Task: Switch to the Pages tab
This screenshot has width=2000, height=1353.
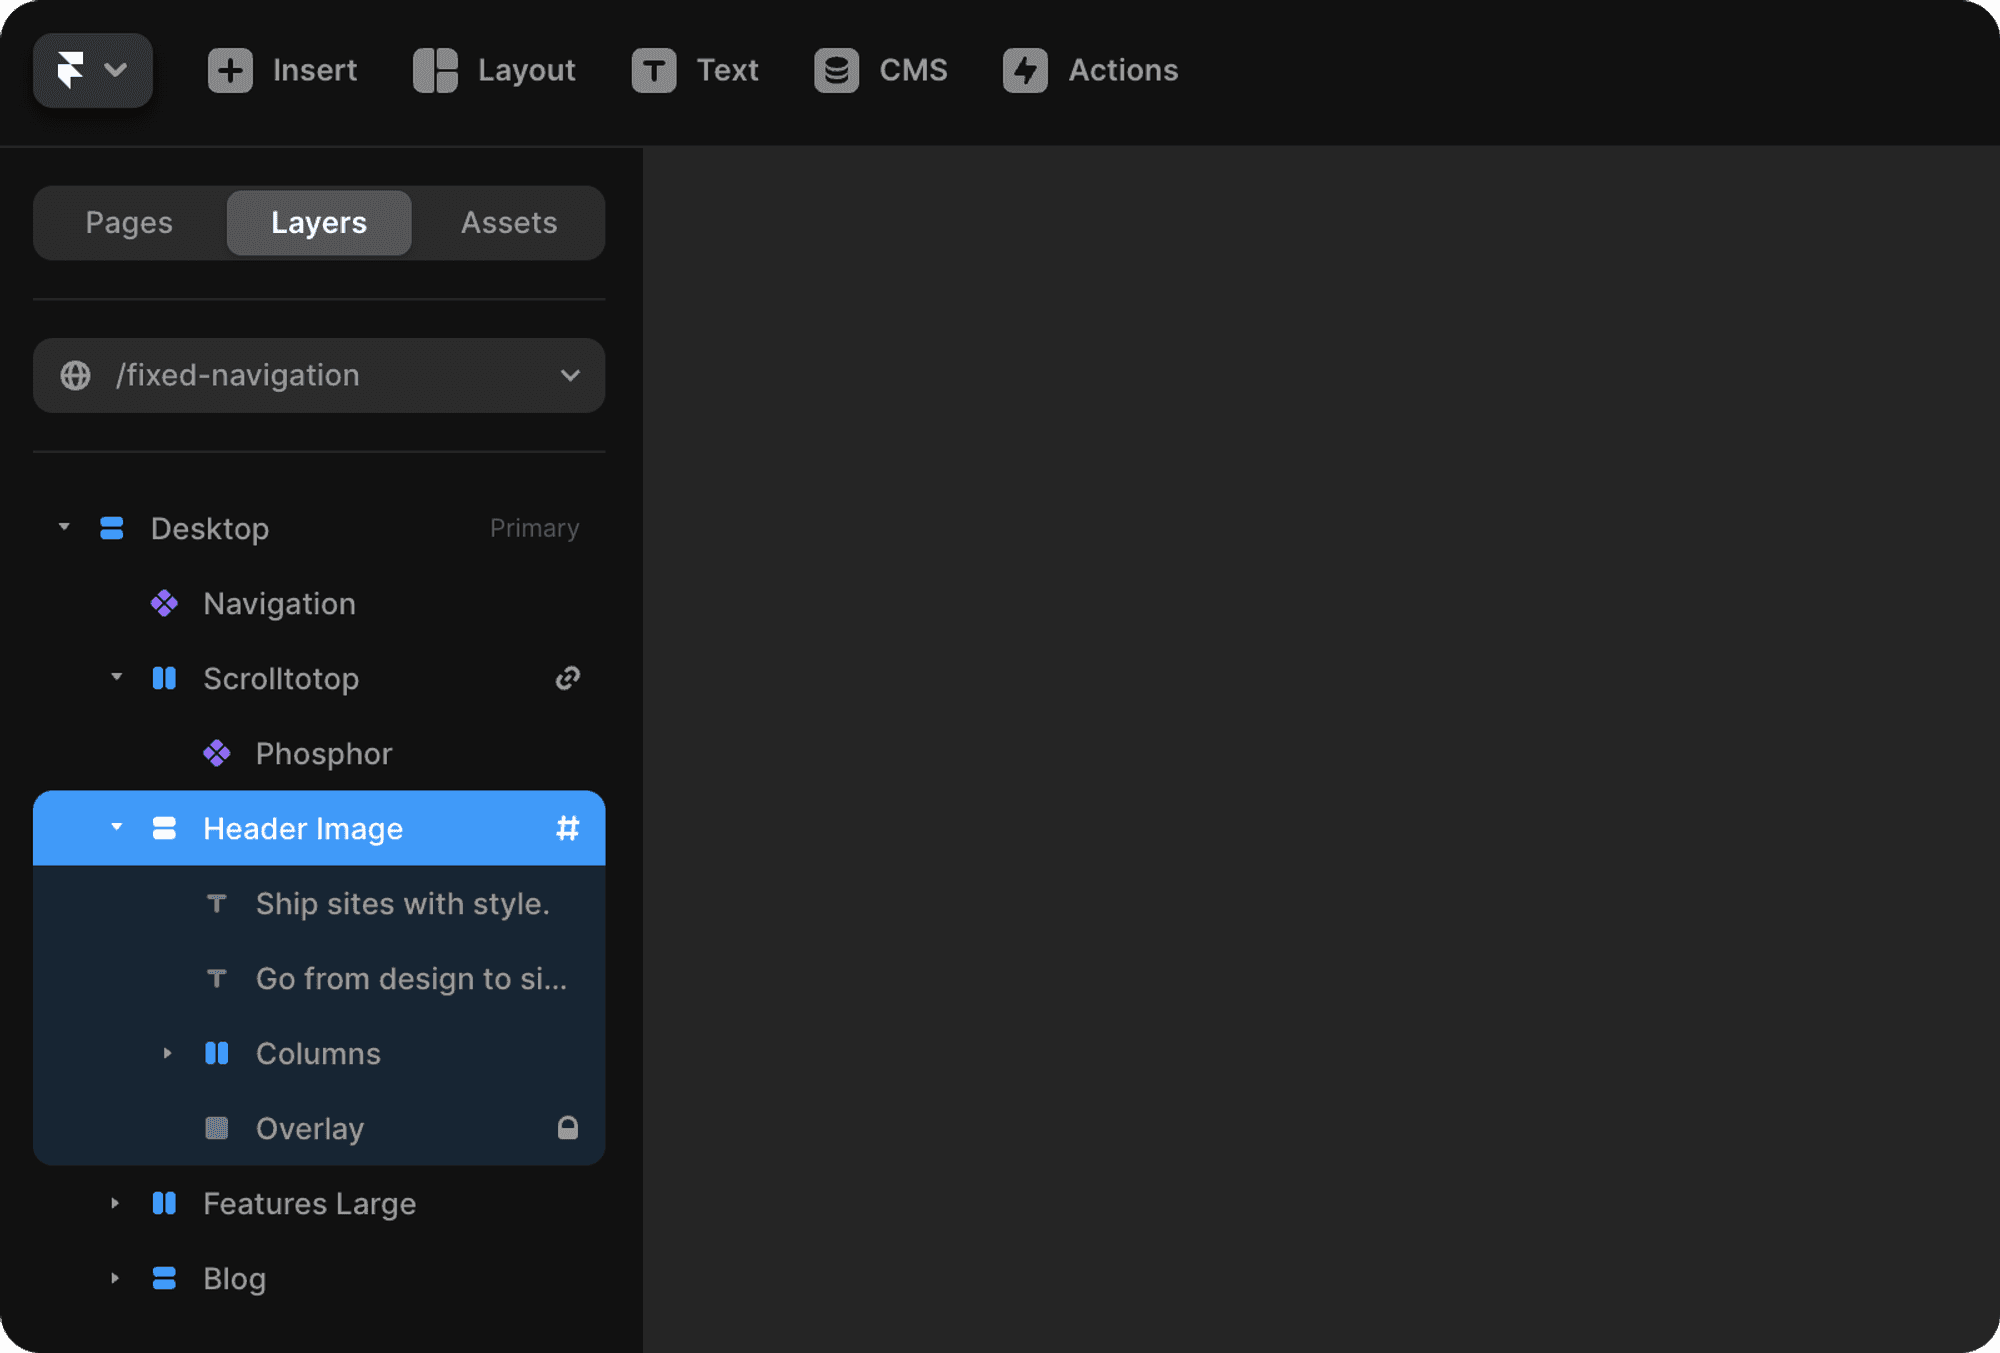Action: click(129, 222)
